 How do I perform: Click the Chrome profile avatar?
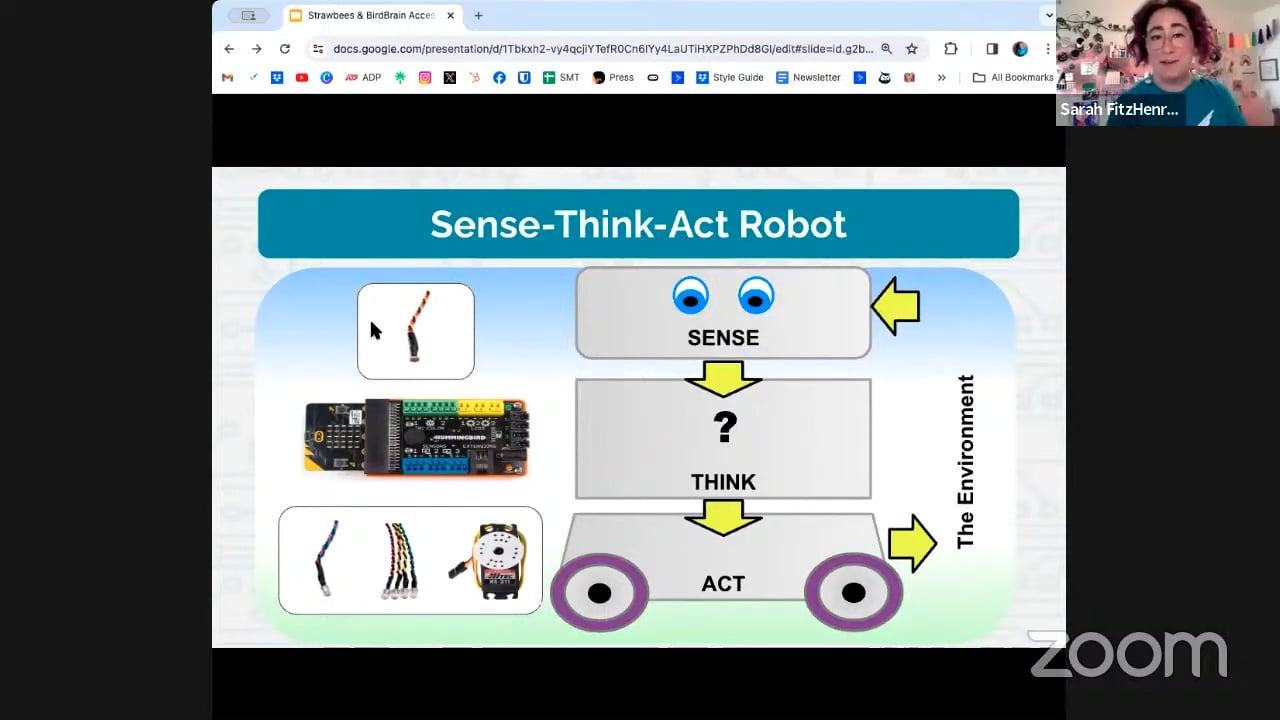1019,48
